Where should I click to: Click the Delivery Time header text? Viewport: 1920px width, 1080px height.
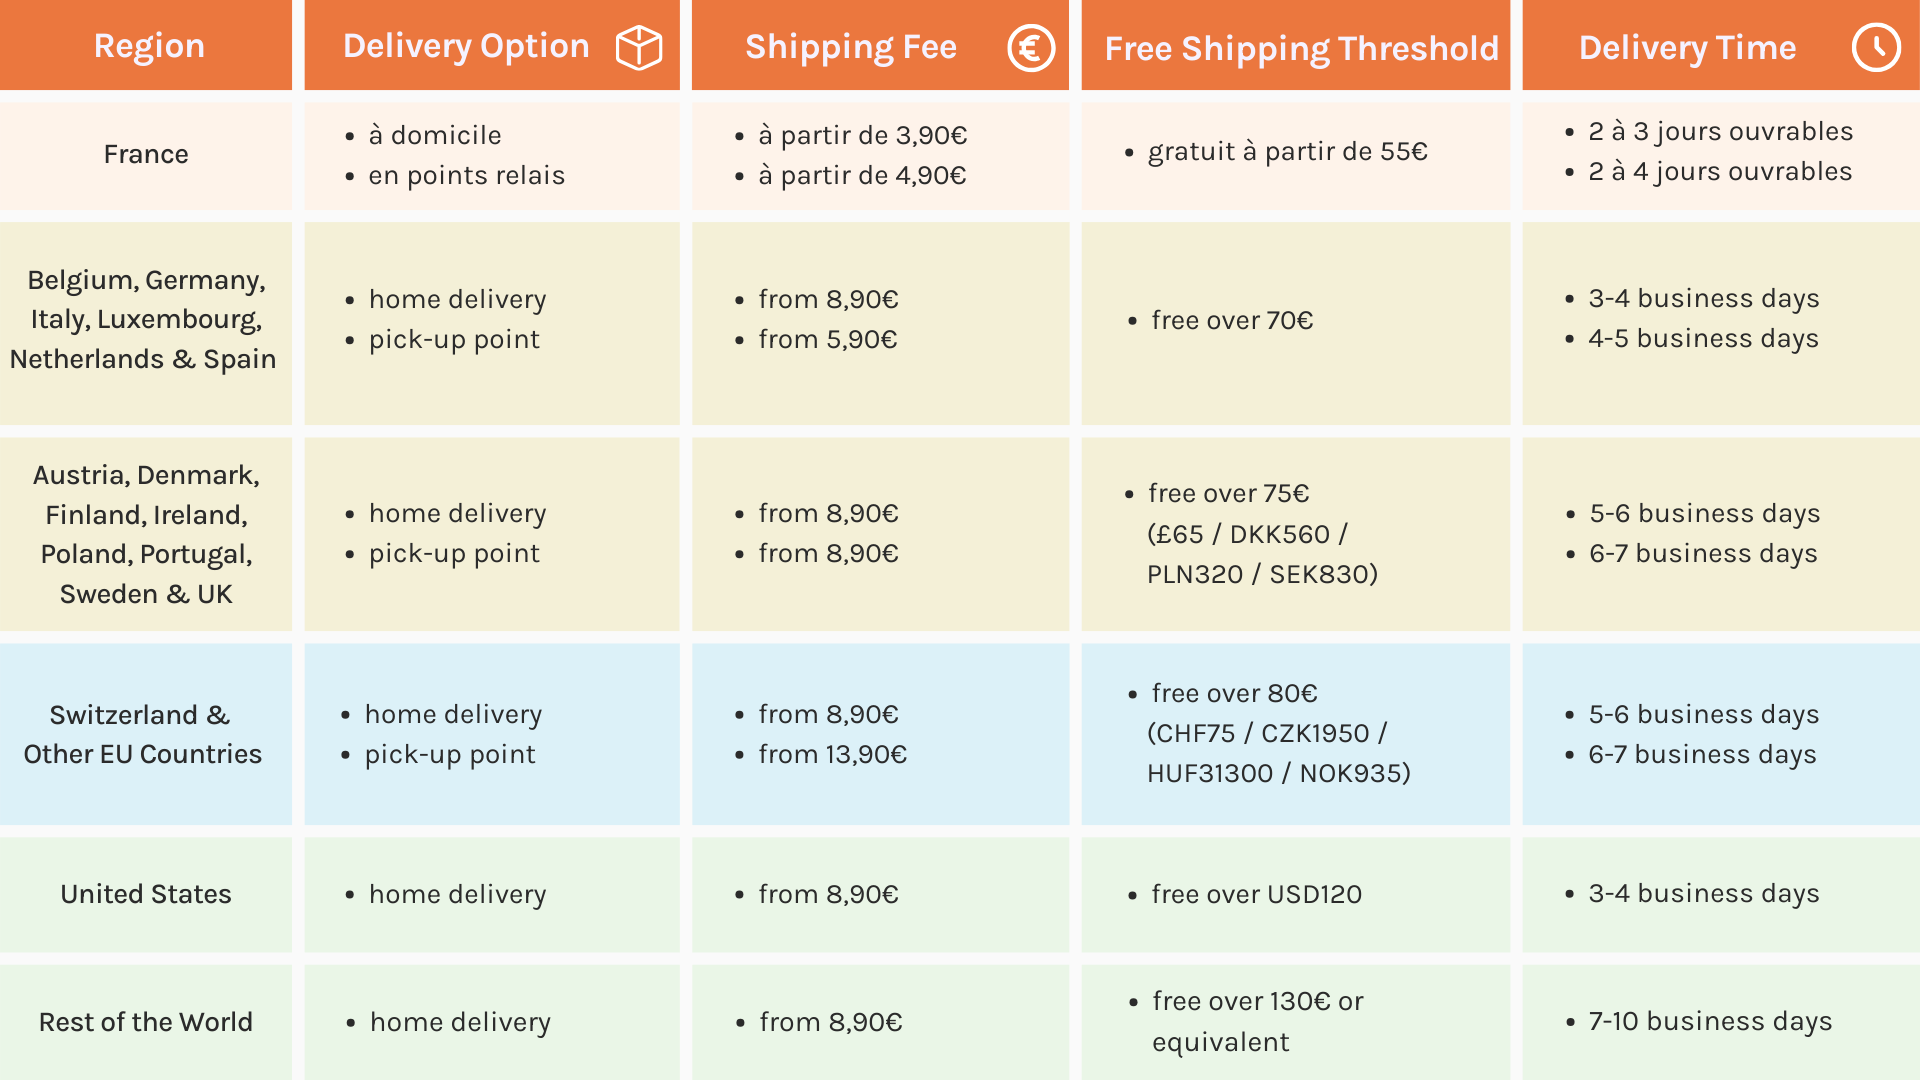pos(1687,47)
